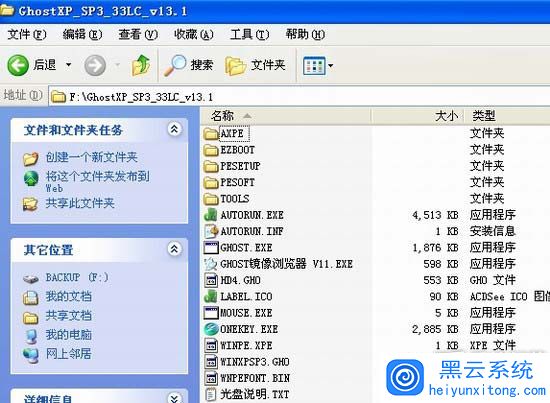
Task: Open the 收藏(A) menu
Action: [x=194, y=34]
